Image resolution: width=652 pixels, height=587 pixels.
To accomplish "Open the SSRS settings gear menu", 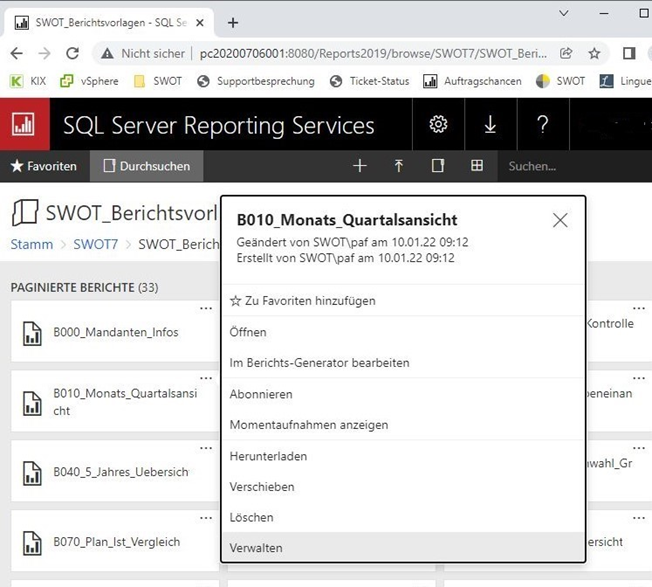I will click(x=438, y=124).
